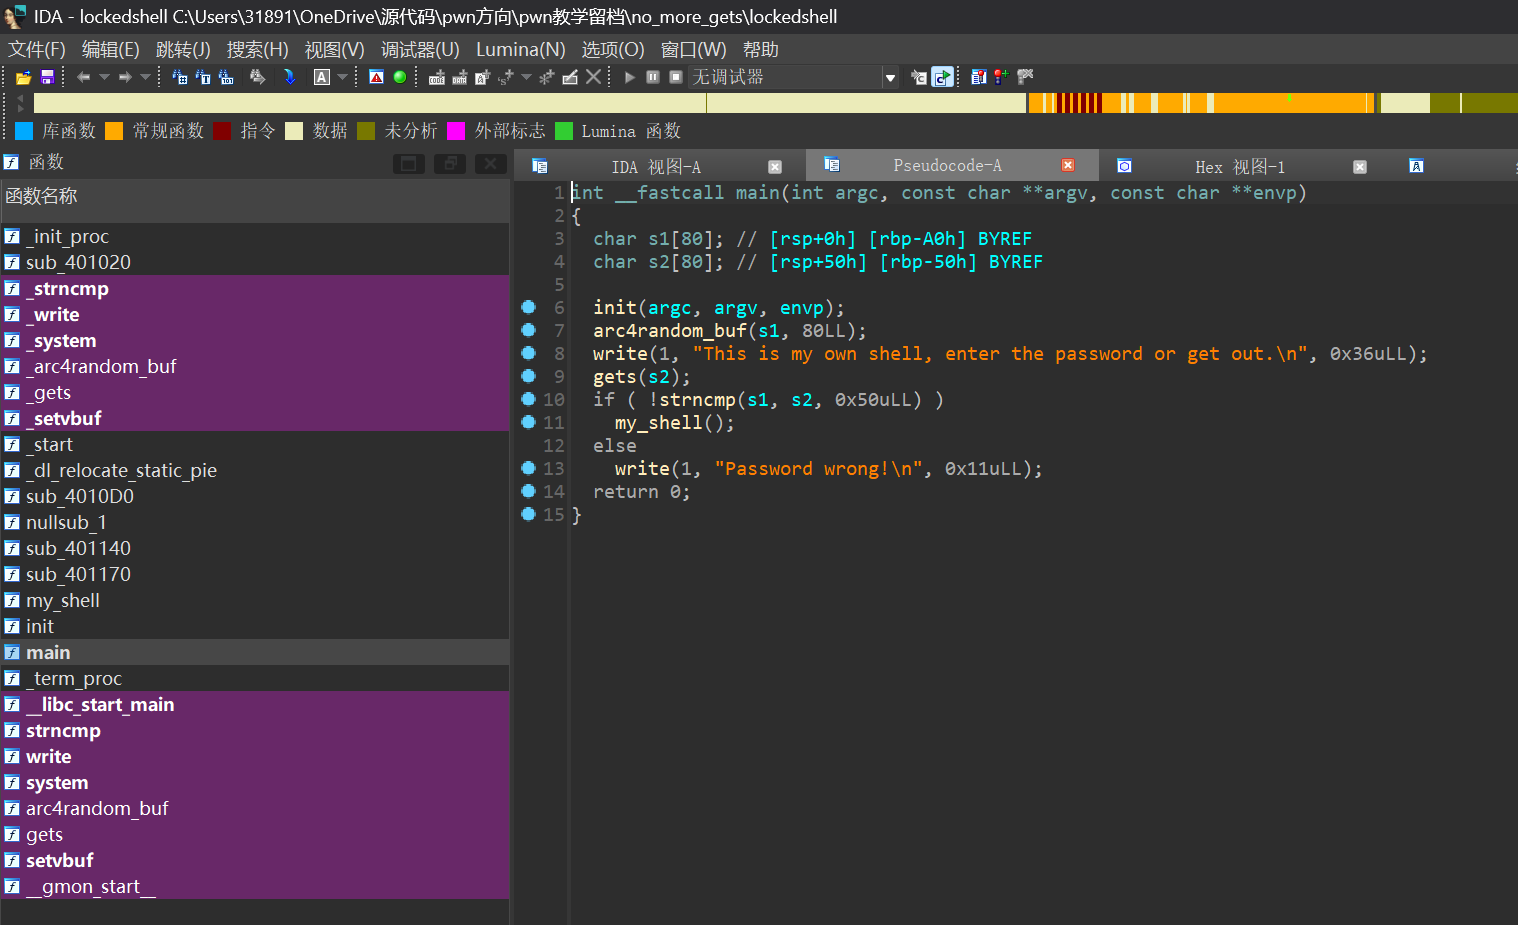
Task: Toggle breakpoint dot on line 8
Action: [529, 353]
